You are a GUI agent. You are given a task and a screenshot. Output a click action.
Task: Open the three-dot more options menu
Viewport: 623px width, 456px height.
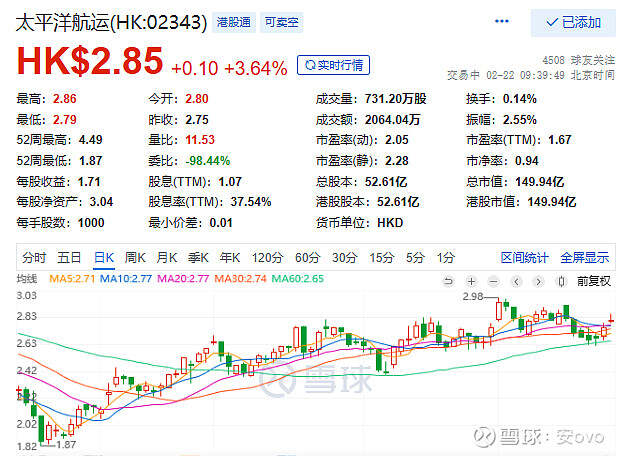[501, 21]
